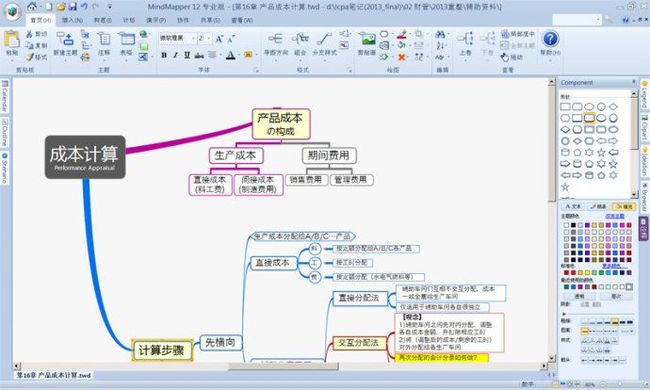The width and height of the screenshot is (650, 390).
Task: Open the format group dialog launcher
Action: (349, 70)
